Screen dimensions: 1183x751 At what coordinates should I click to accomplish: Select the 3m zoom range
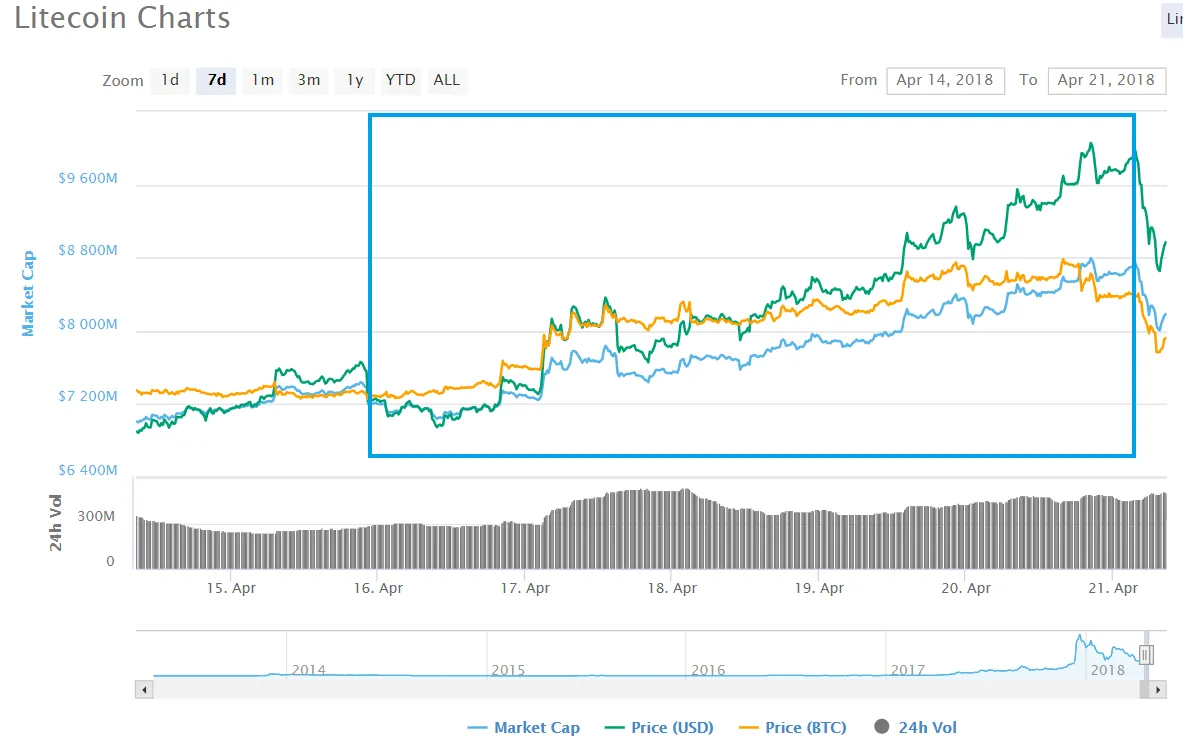(x=309, y=80)
